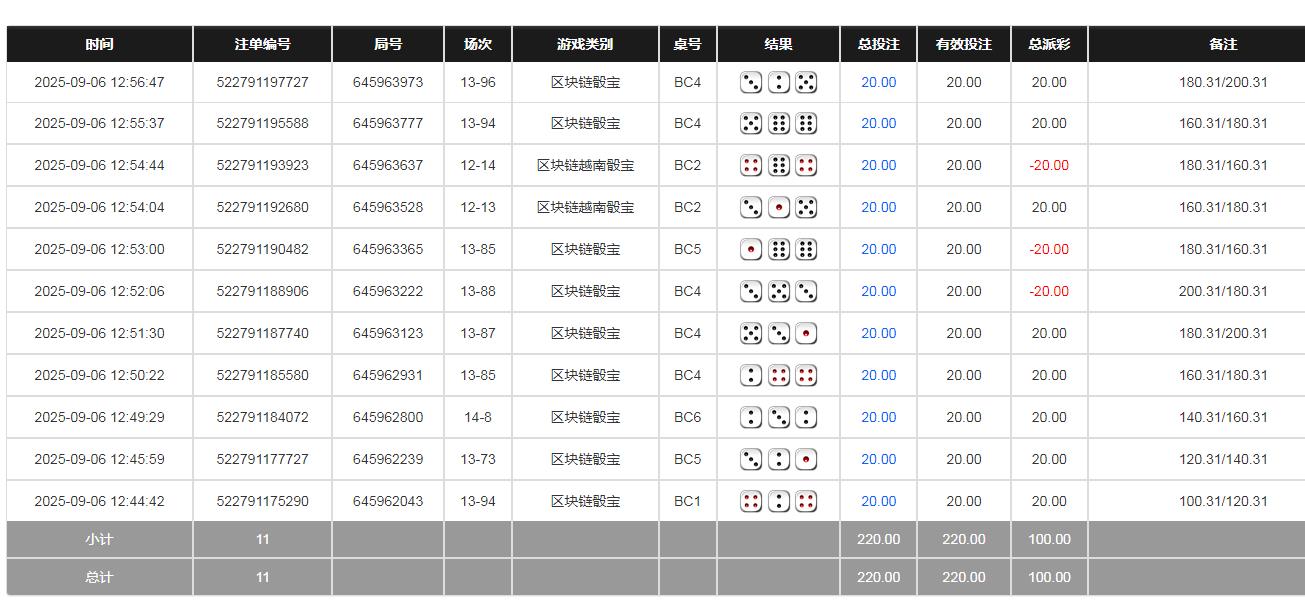
Task: Click the first six-dot die for bet 522791195588
Action: (x=780, y=124)
